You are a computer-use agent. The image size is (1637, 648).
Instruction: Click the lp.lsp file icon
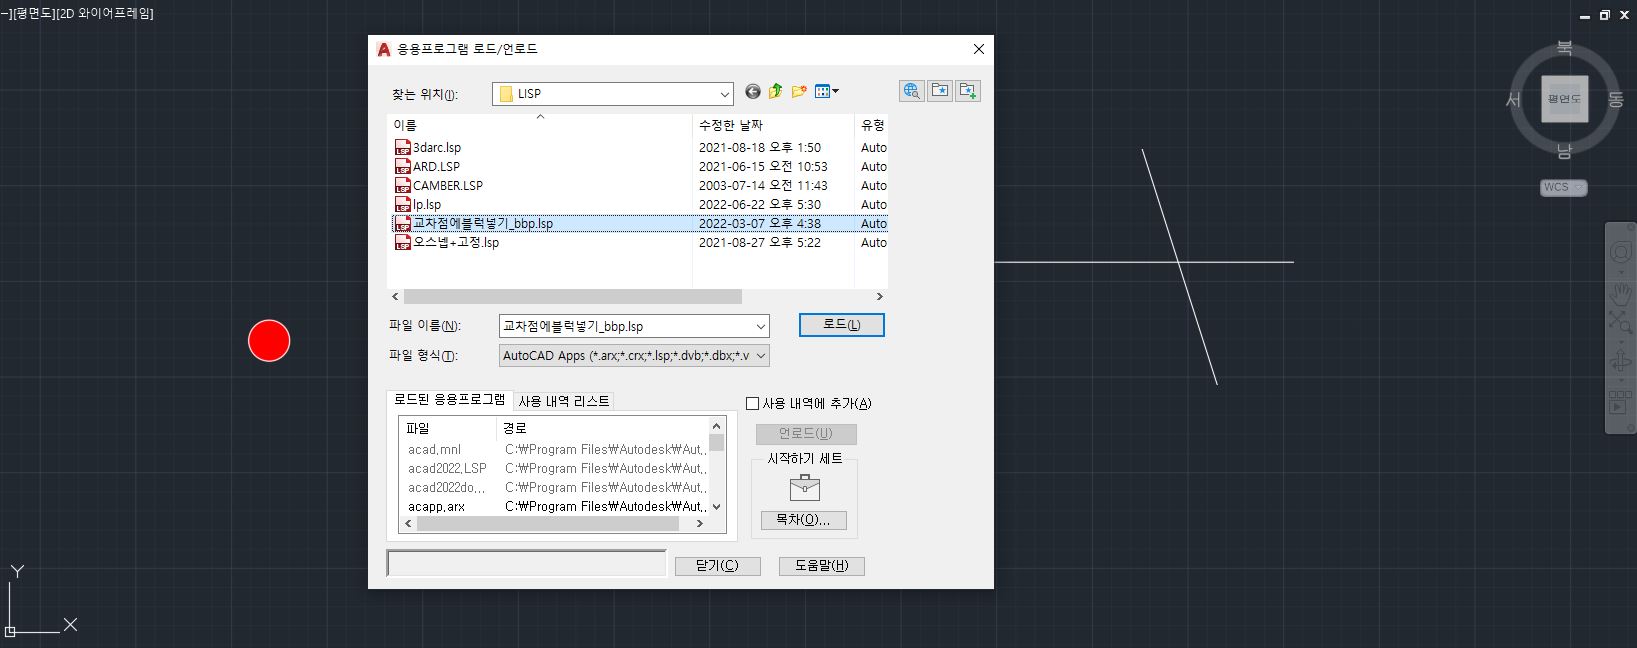[403, 205]
